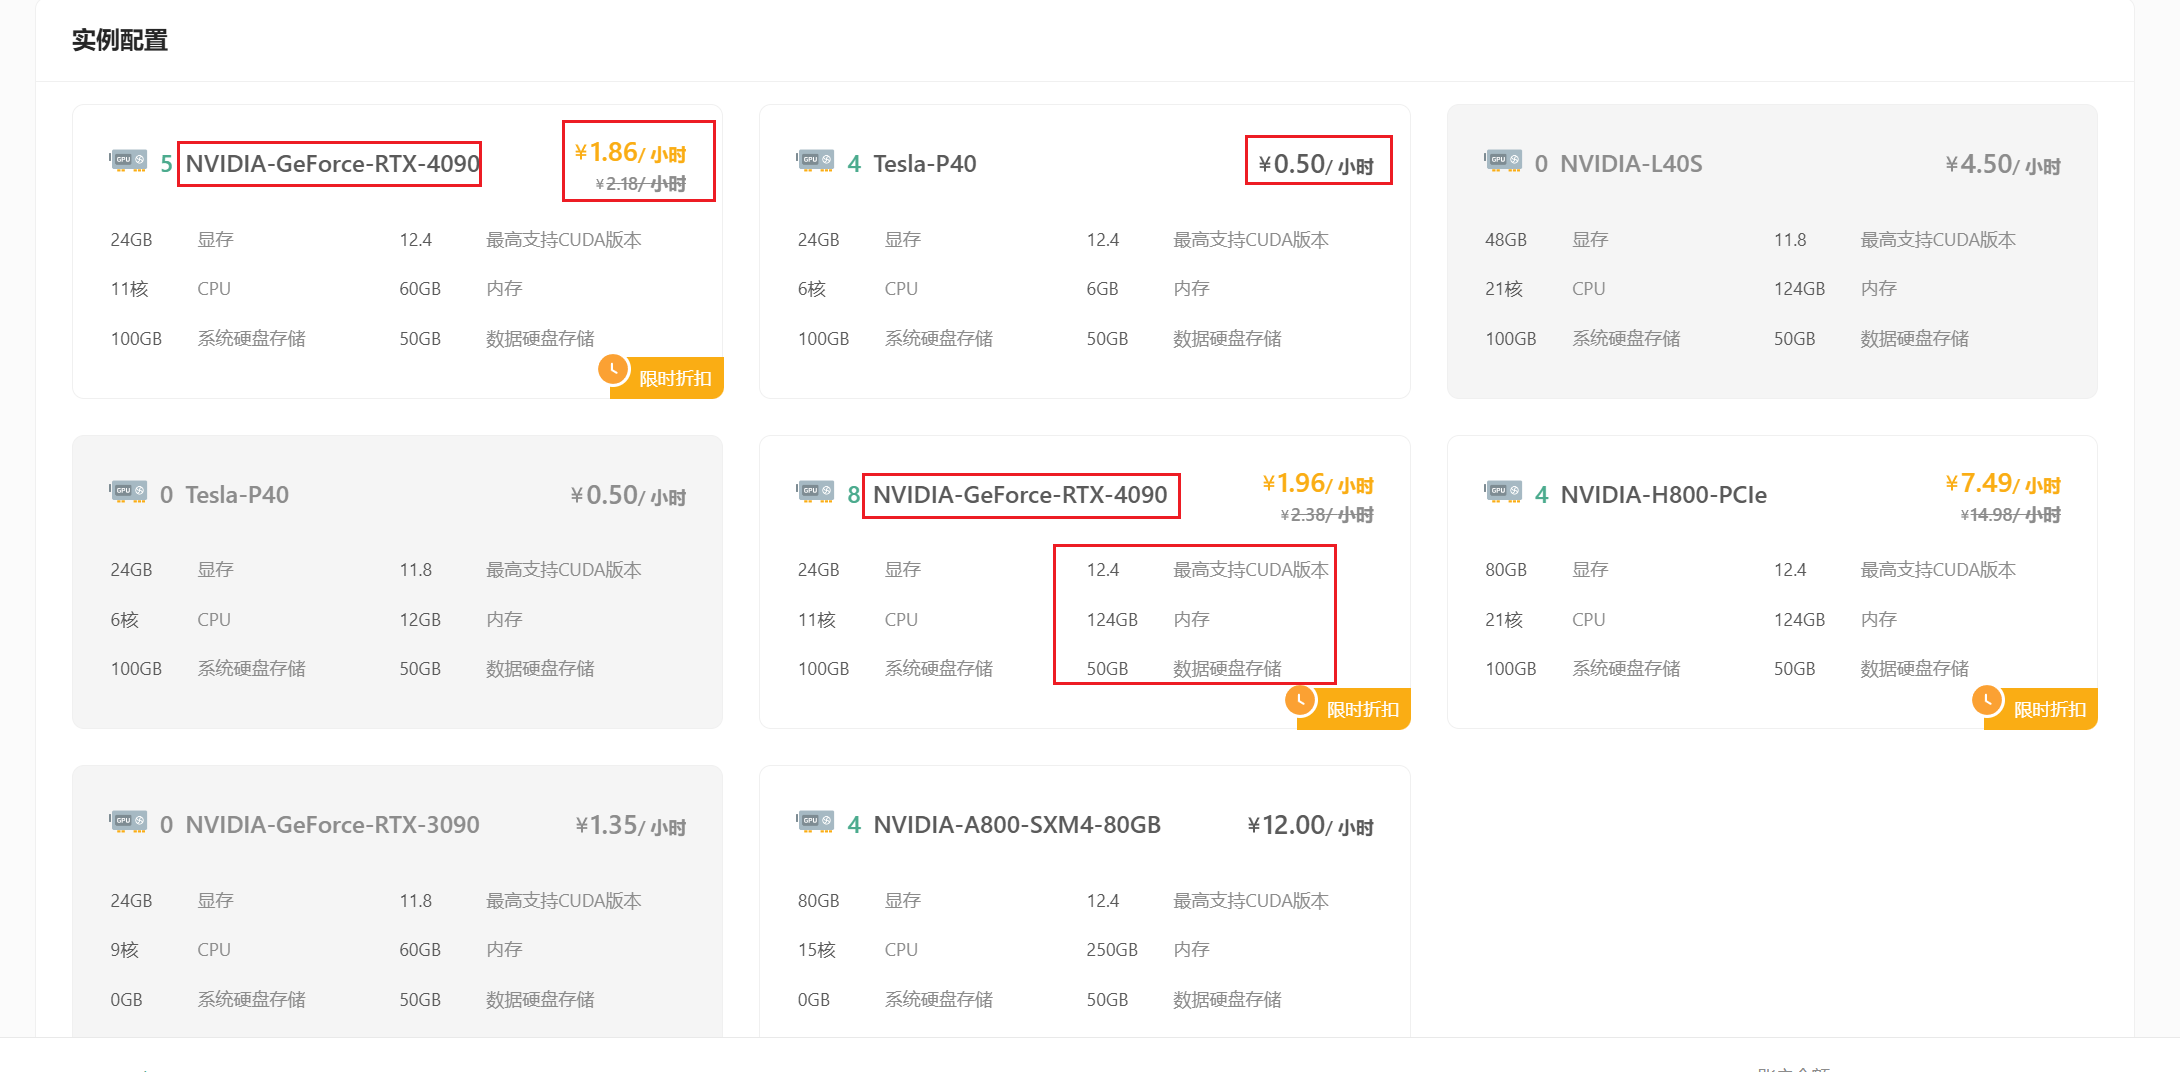Click the 80GB 显存 value on NVIDIA-H800-PCIe
The height and width of the screenshot is (1072, 2180).
[1506, 570]
